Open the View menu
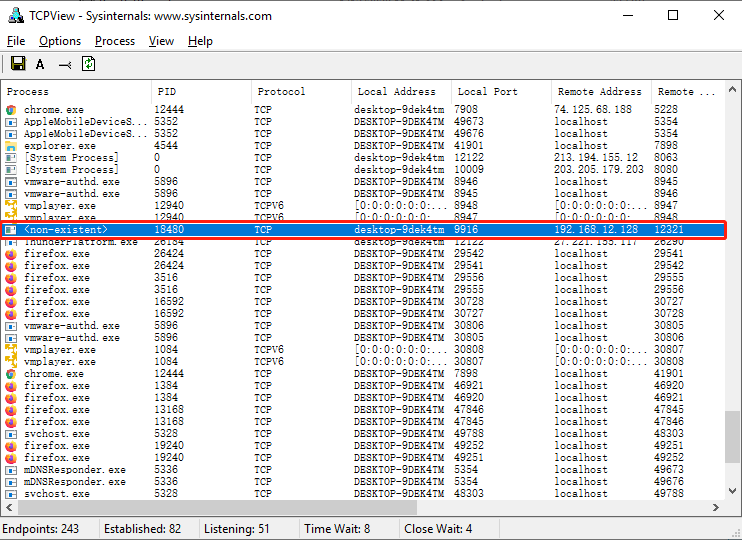Image resolution: width=742 pixels, height=540 pixels. [161, 41]
